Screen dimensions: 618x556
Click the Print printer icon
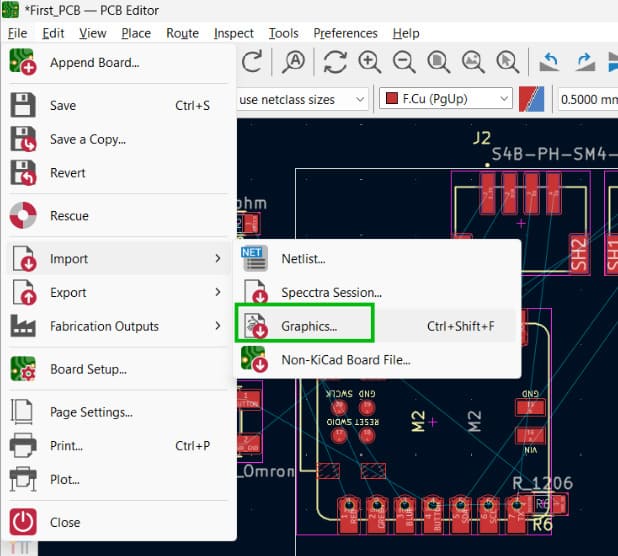tap(23, 445)
